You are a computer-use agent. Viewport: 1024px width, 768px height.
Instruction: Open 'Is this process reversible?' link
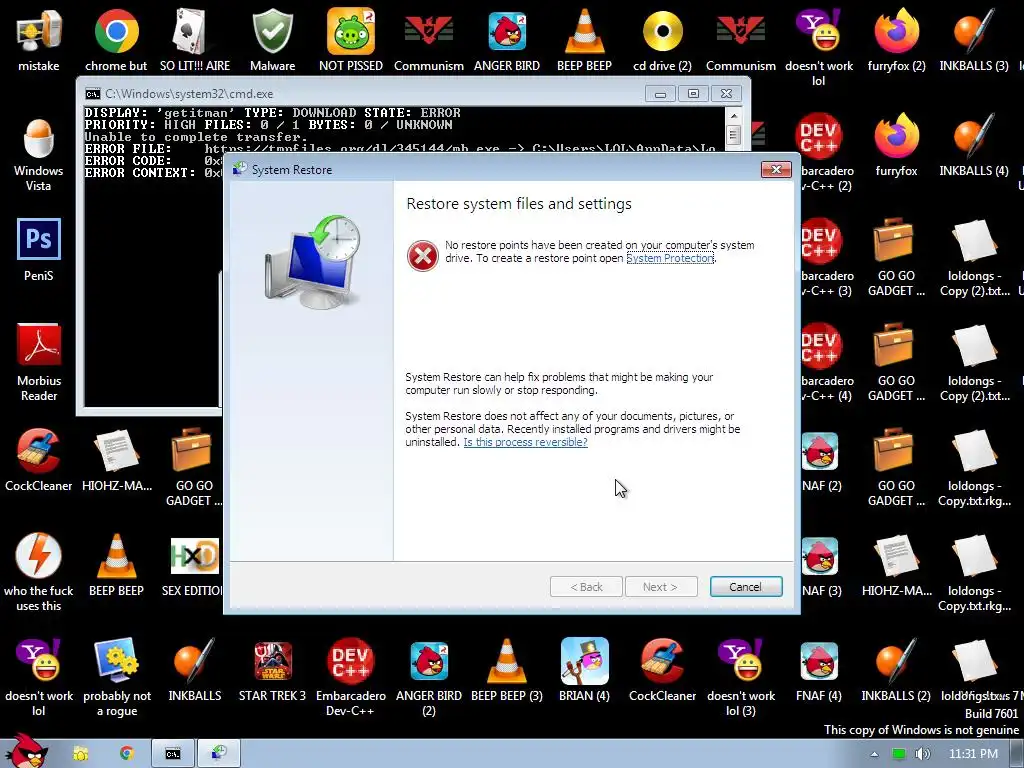click(525, 442)
